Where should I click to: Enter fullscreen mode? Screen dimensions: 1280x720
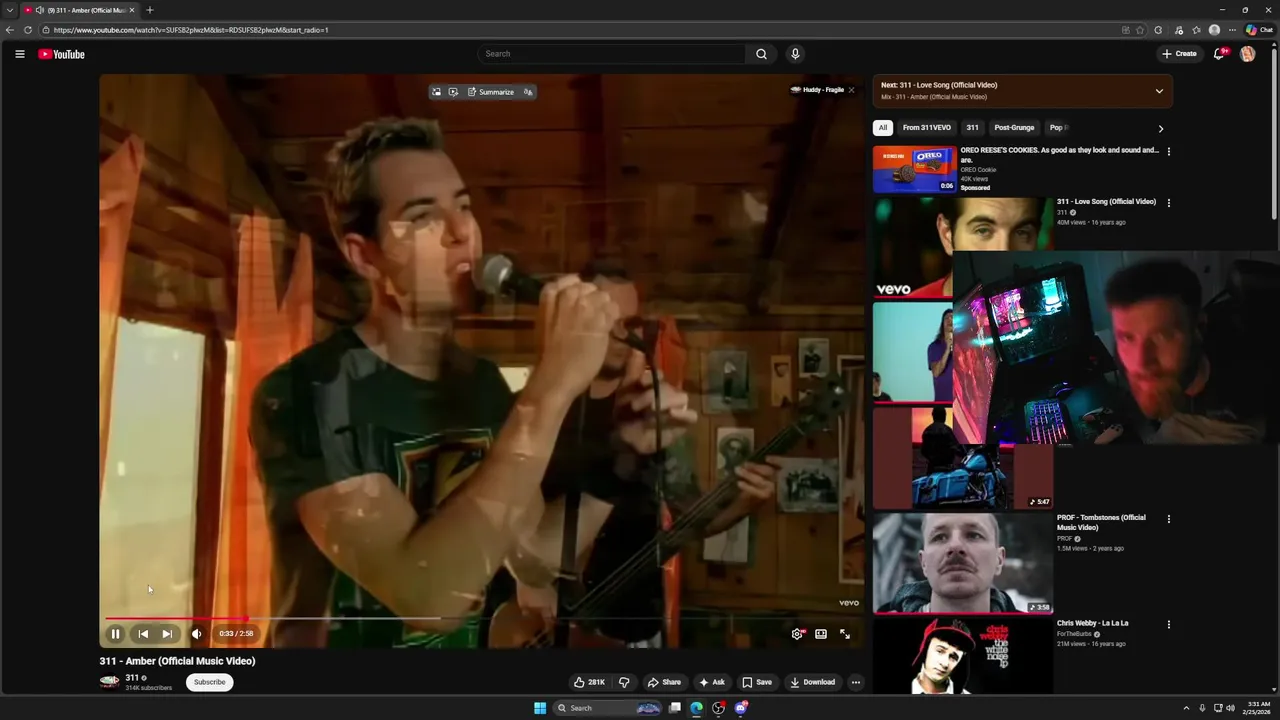(845, 633)
